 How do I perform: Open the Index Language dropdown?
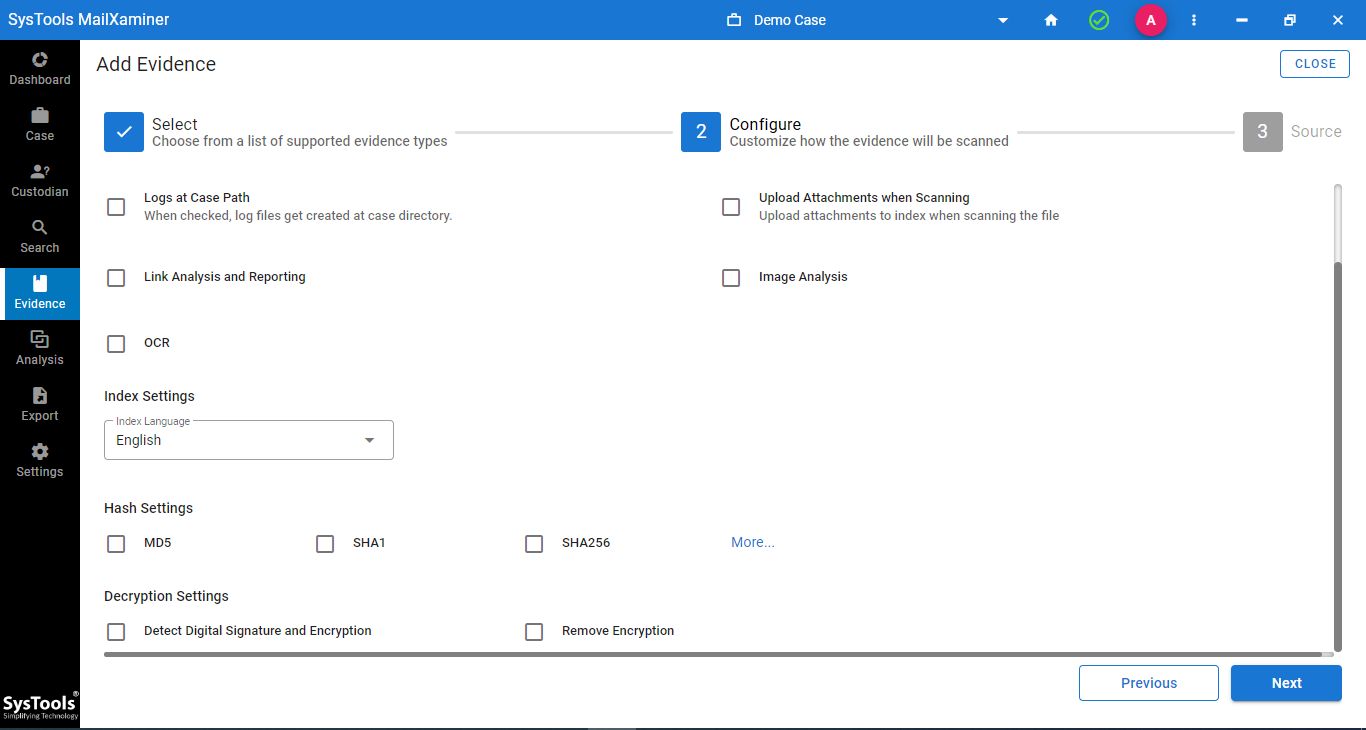249,440
